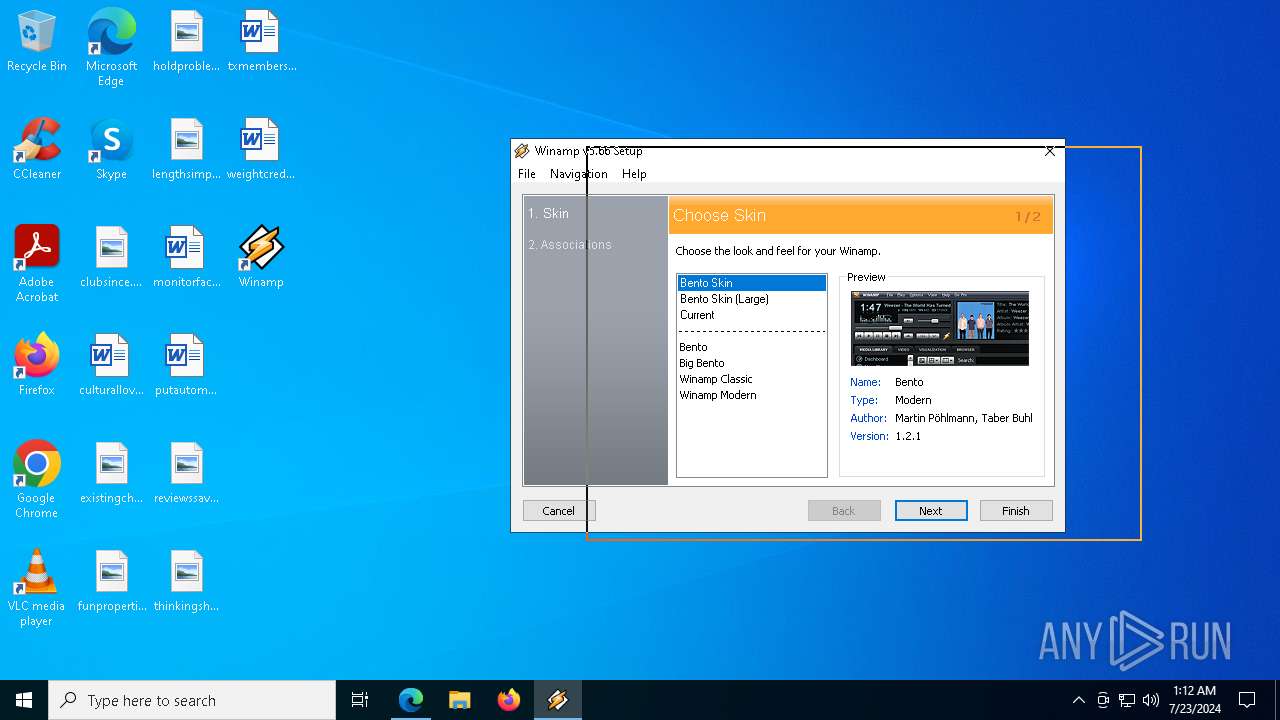1280x720 pixels.
Task: Choose the Winamp Classic skin
Action: point(752,379)
